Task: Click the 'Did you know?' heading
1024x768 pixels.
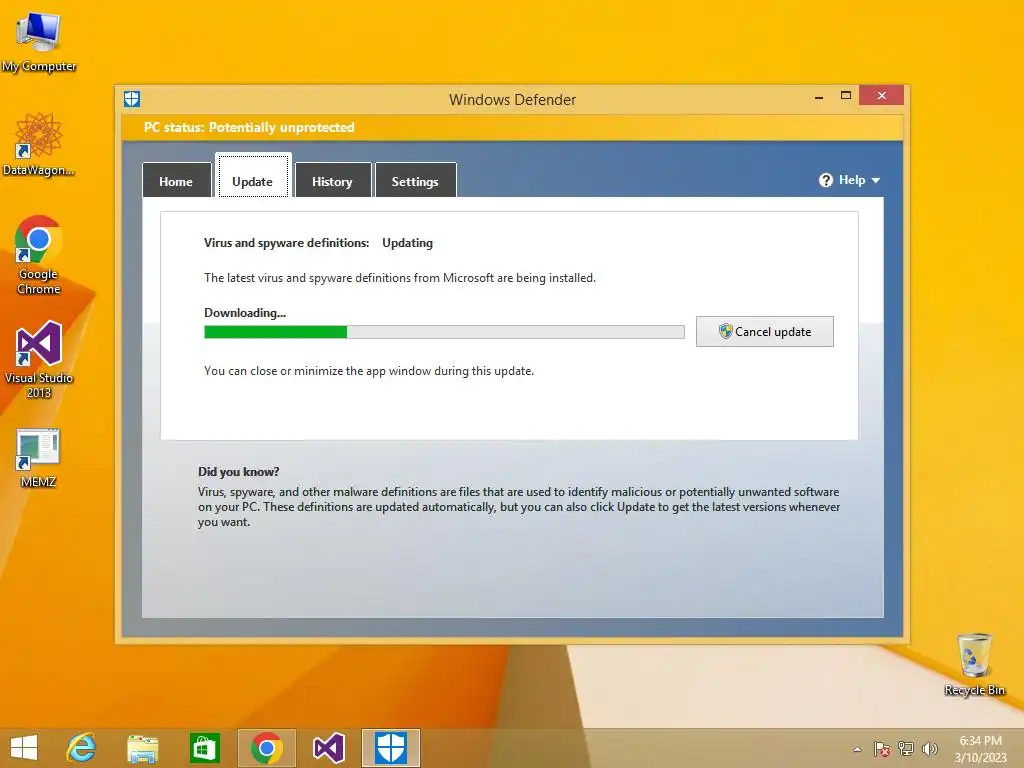Action: pyautogui.click(x=239, y=472)
